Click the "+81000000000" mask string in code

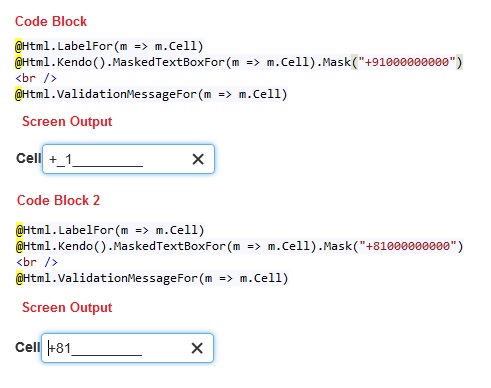(x=408, y=246)
